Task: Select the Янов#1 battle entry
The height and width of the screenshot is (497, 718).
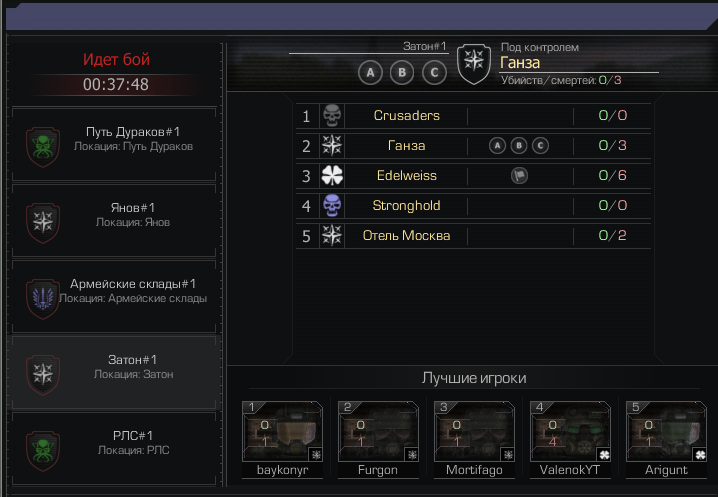Action: coord(114,220)
